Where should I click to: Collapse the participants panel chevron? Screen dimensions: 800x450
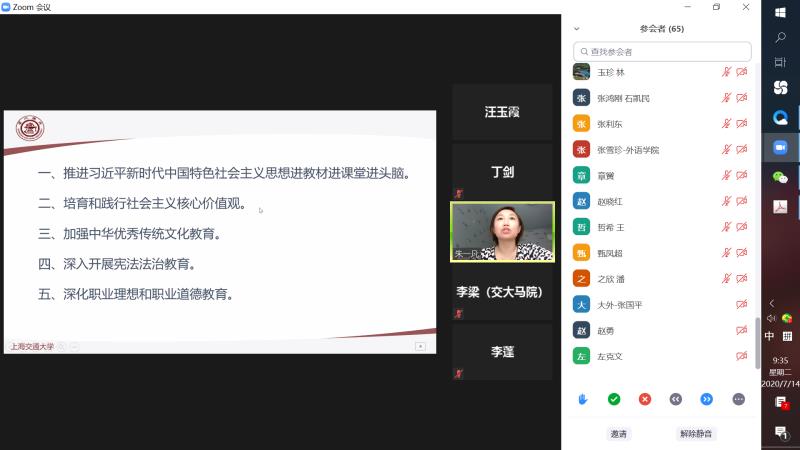[576, 29]
